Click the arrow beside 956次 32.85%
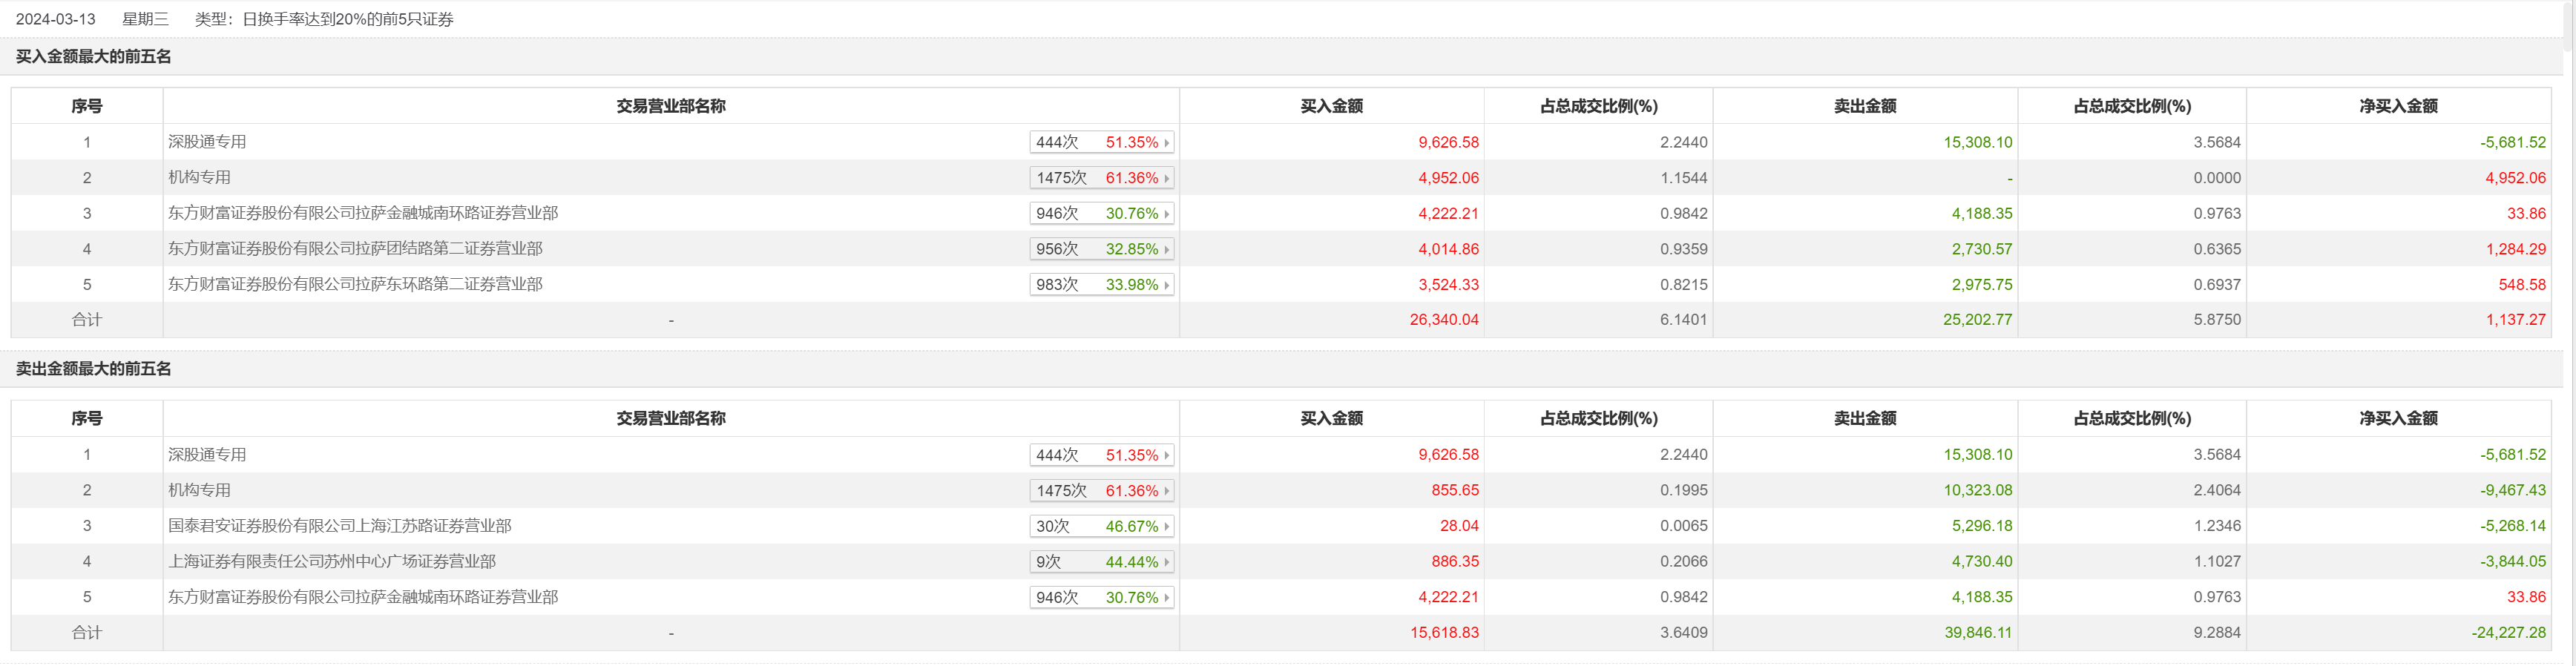 click(x=1166, y=250)
